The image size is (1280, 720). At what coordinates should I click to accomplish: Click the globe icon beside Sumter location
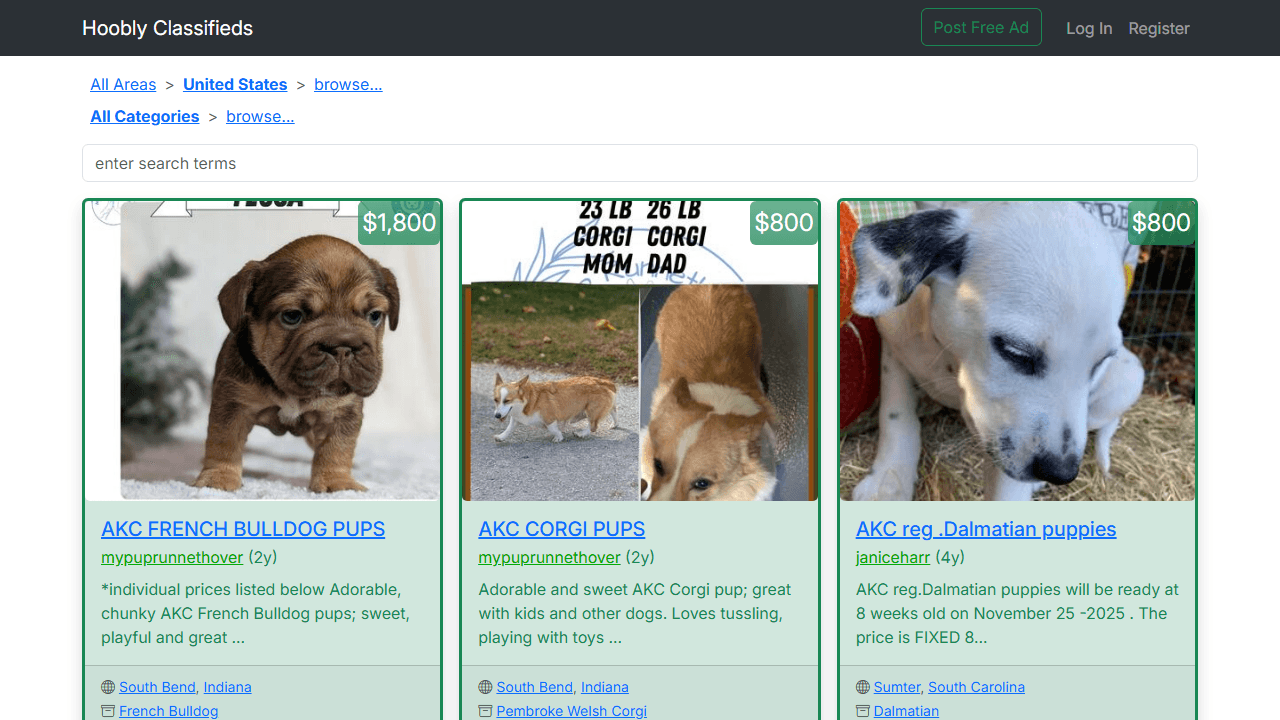pyautogui.click(x=863, y=687)
